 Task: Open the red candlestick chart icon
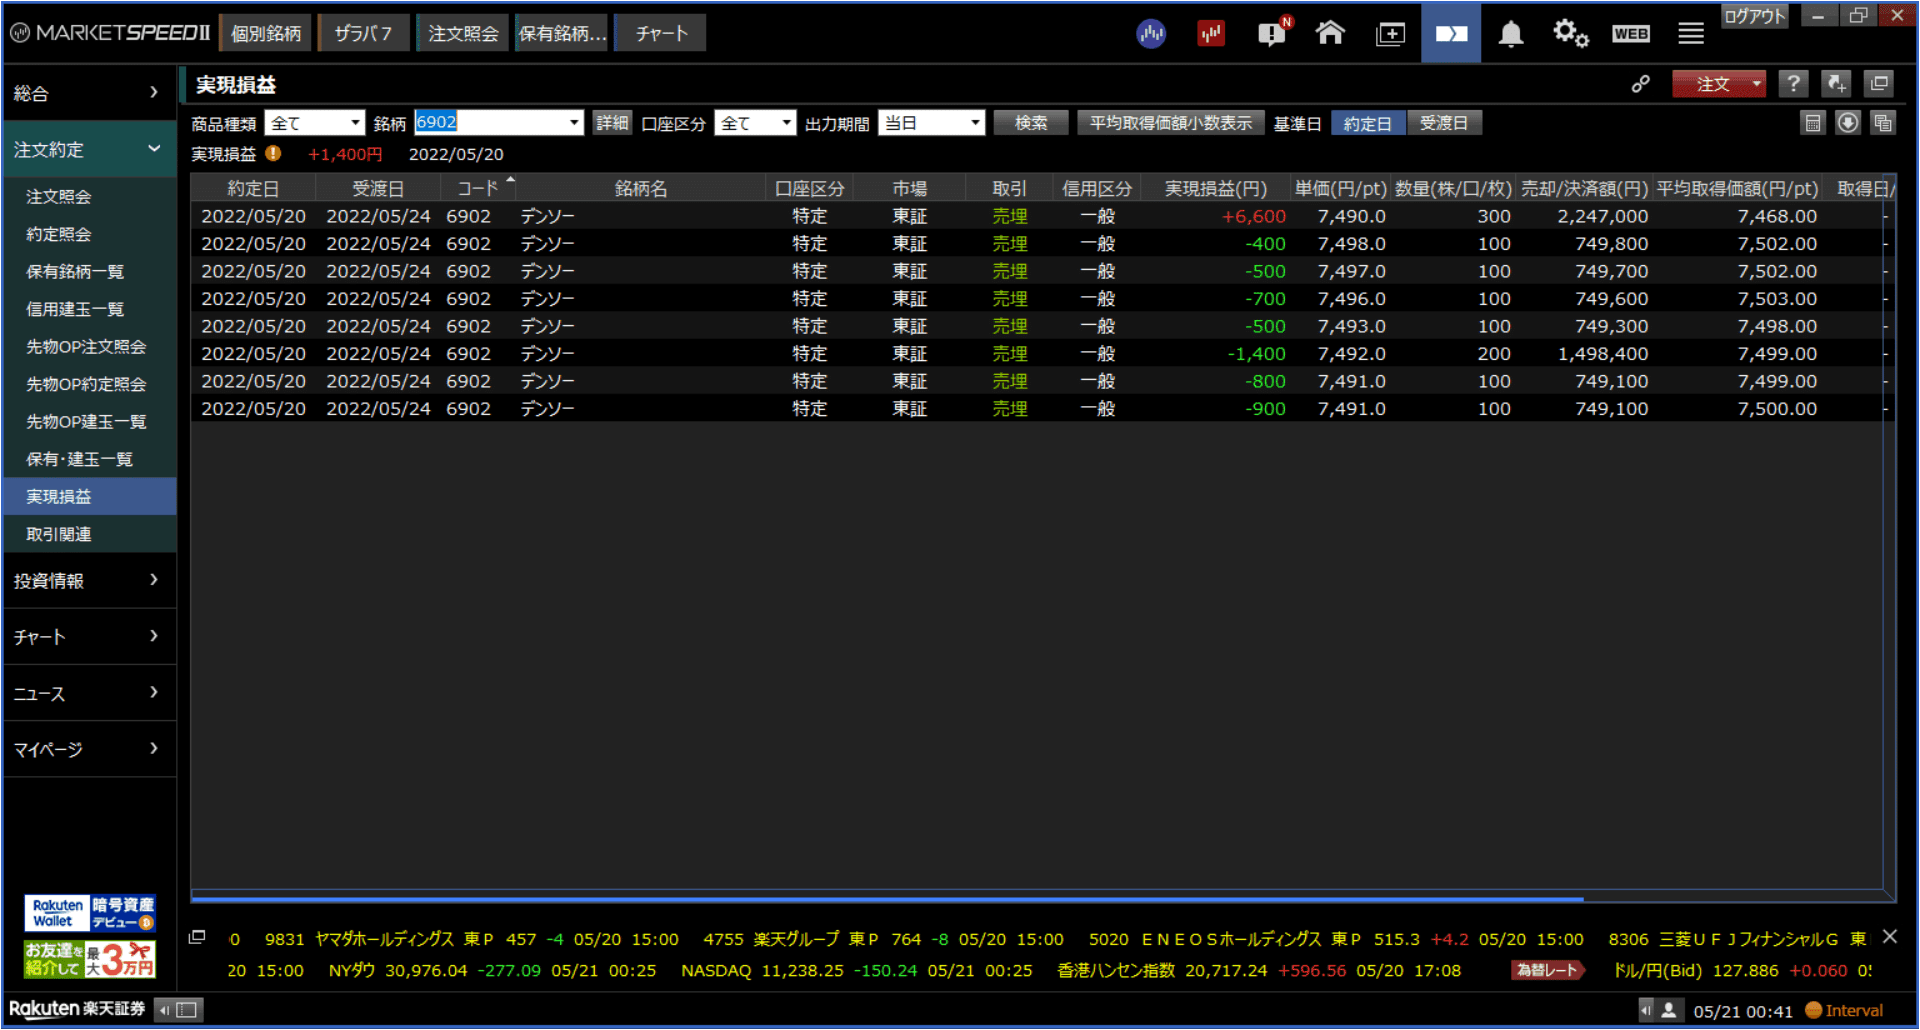[x=1211, y=34]
